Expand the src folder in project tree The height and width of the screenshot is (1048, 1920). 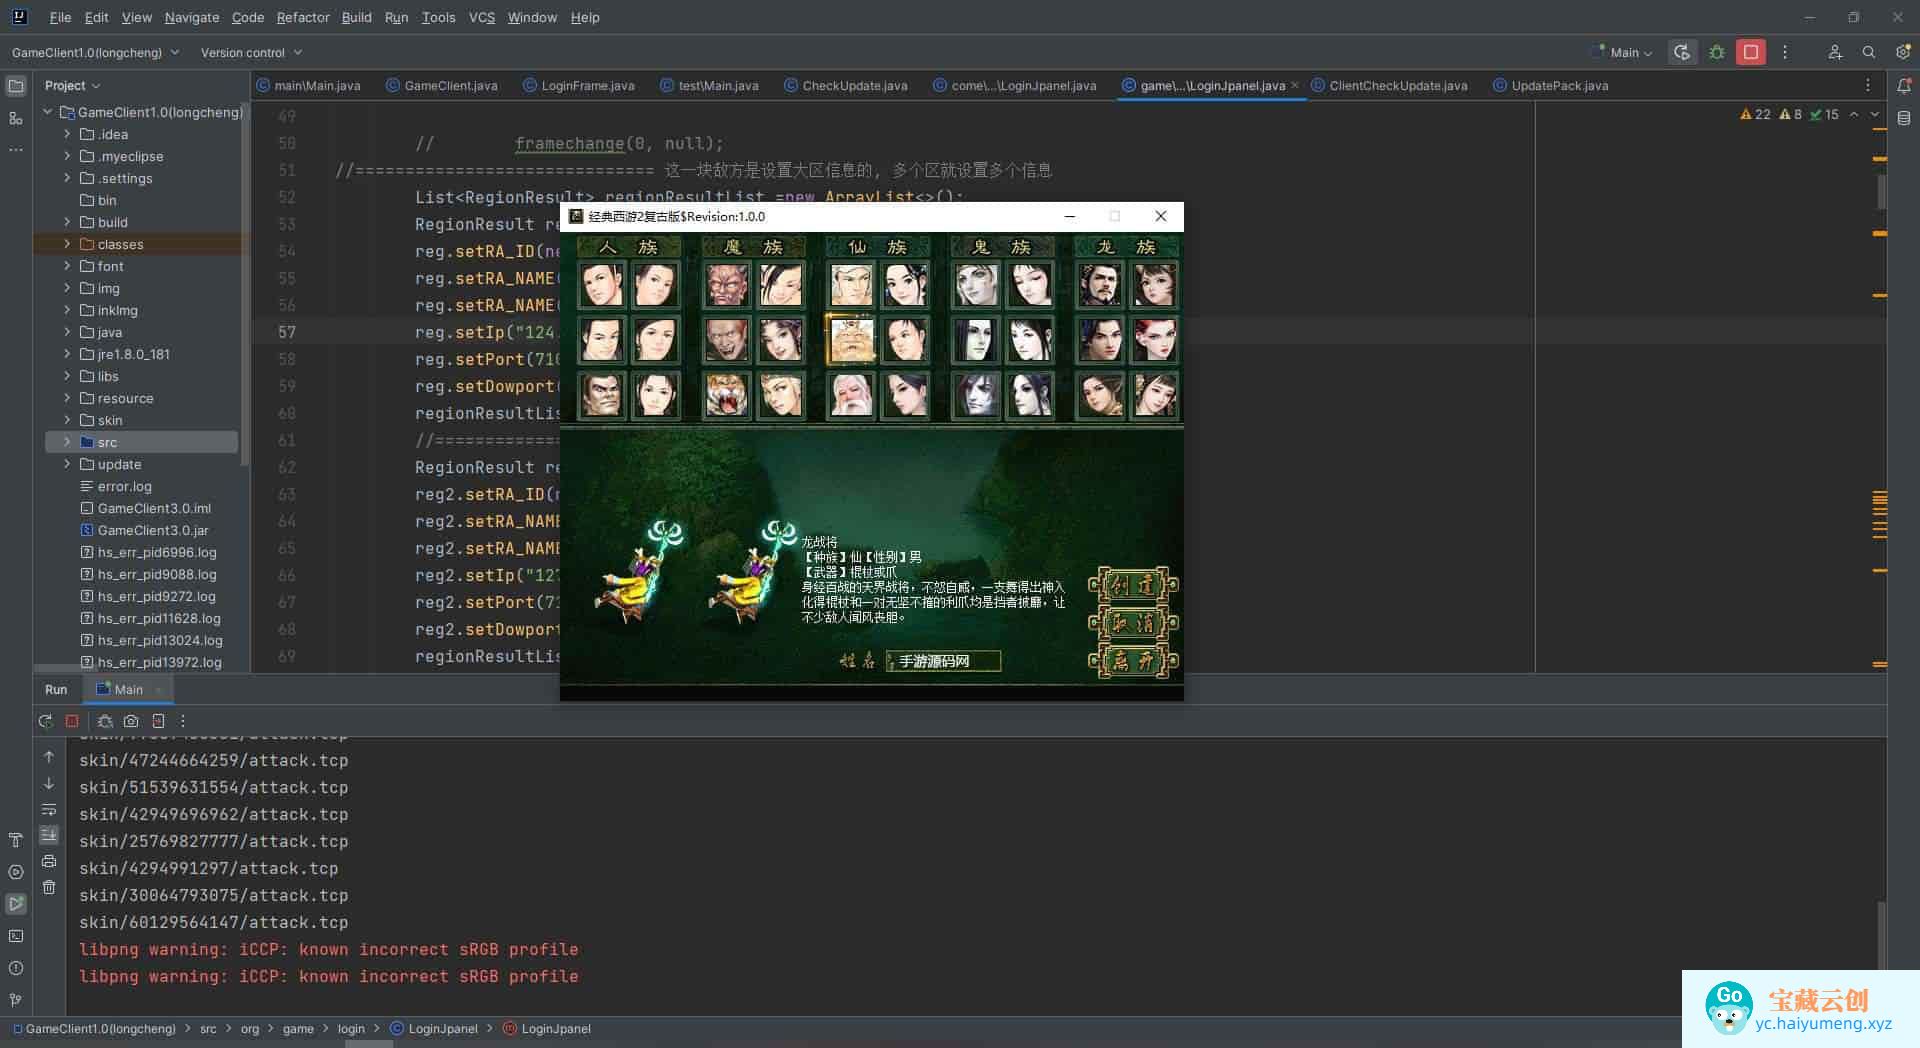point(67,442)
